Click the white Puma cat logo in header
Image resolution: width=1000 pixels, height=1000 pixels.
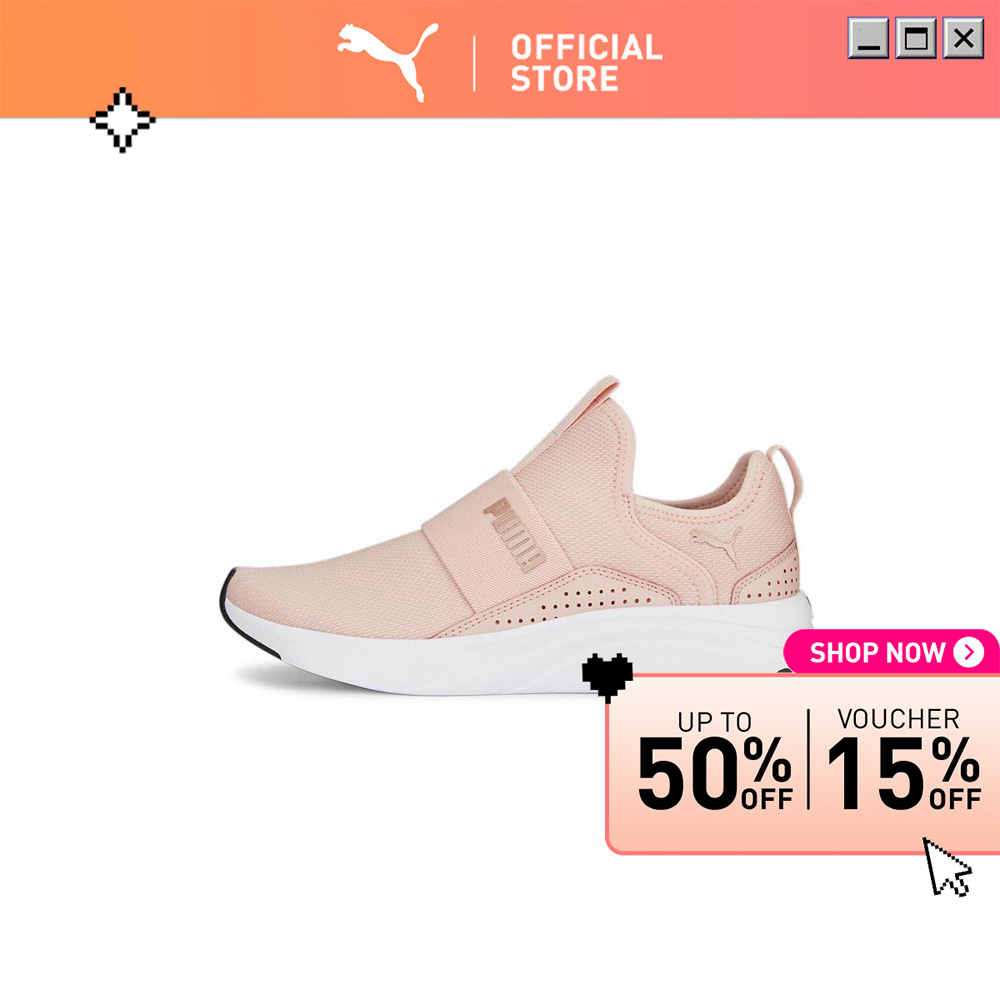pos(388,62)
